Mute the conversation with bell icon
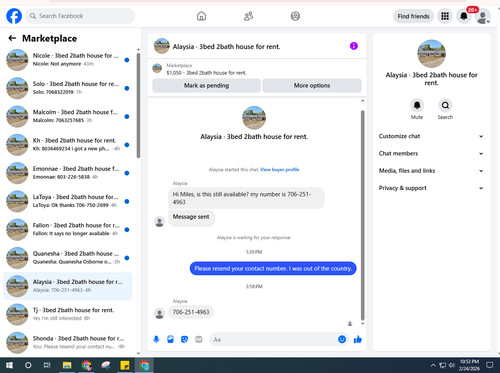The width and height of the screenshot is (500, 373). 417,105
